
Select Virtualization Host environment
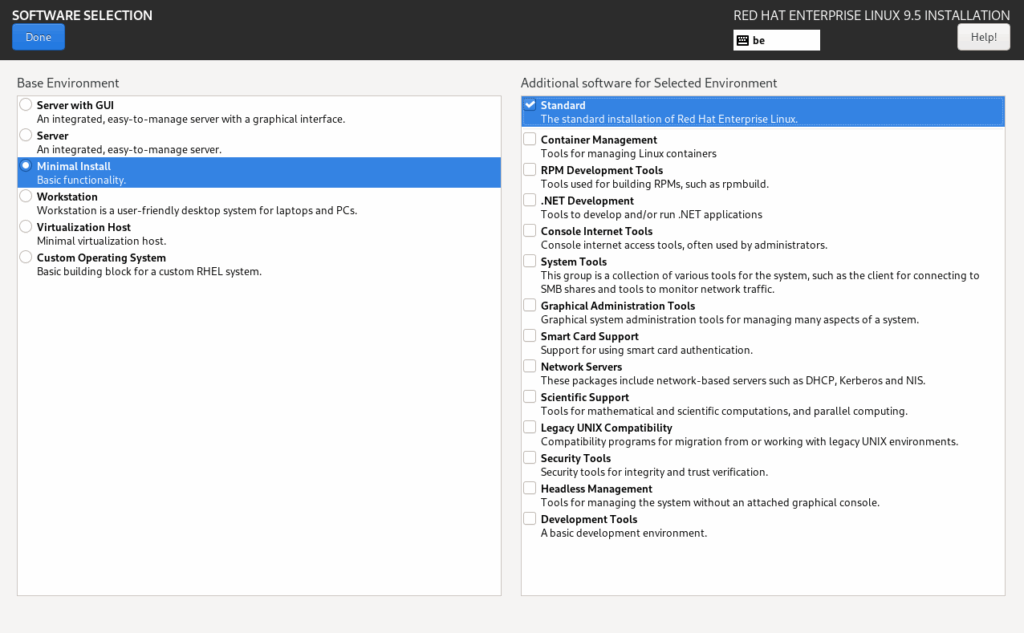pyautogui.click(x=26, y=227)
